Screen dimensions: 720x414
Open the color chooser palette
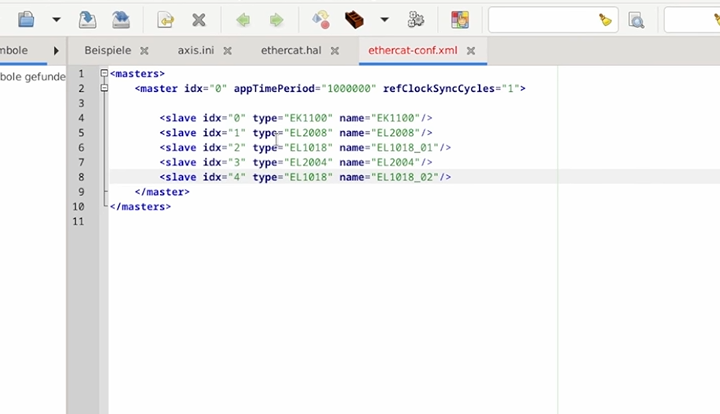460,19
